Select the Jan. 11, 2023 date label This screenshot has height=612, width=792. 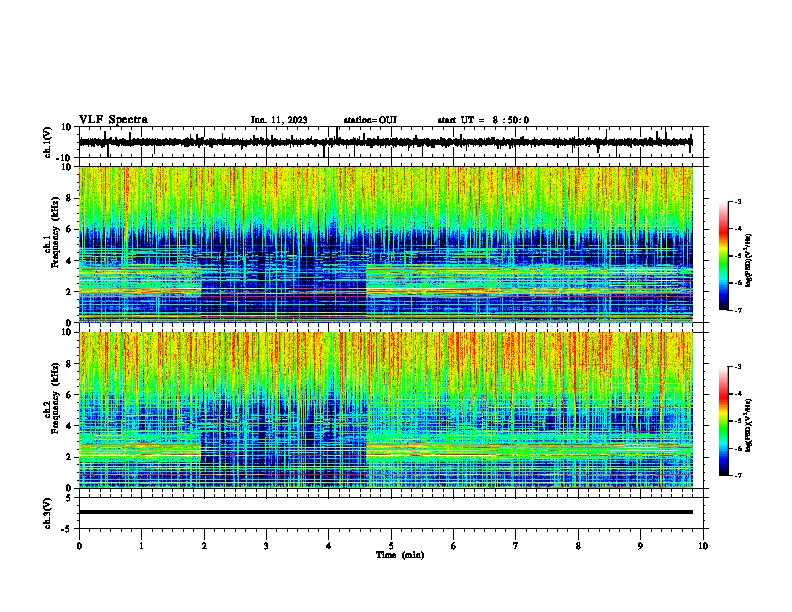pyautogui.click(x=279, y=120)
